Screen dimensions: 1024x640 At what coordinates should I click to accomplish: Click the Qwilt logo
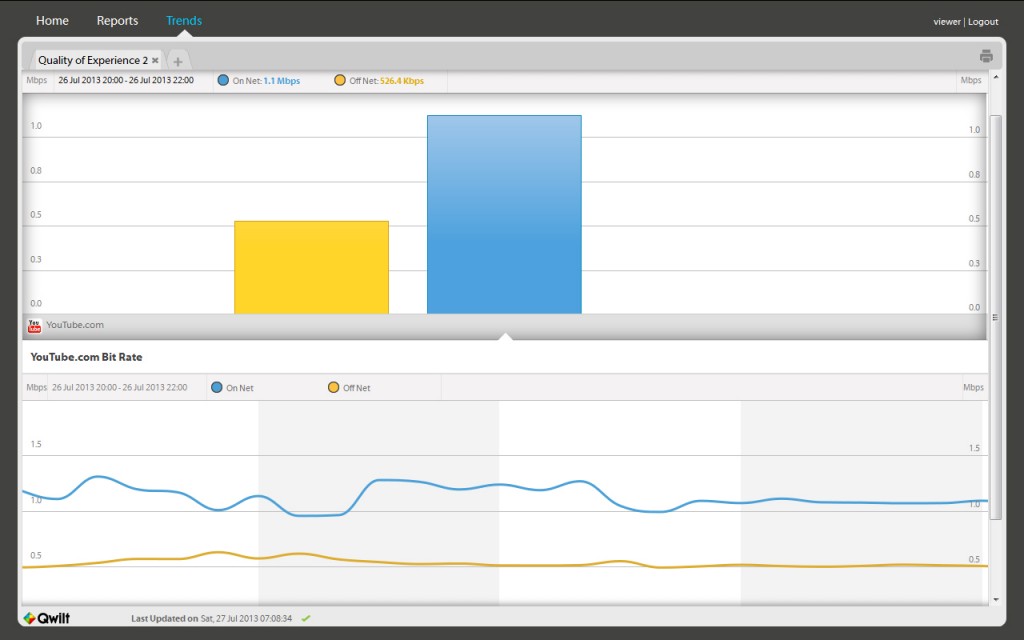(46, 618)
